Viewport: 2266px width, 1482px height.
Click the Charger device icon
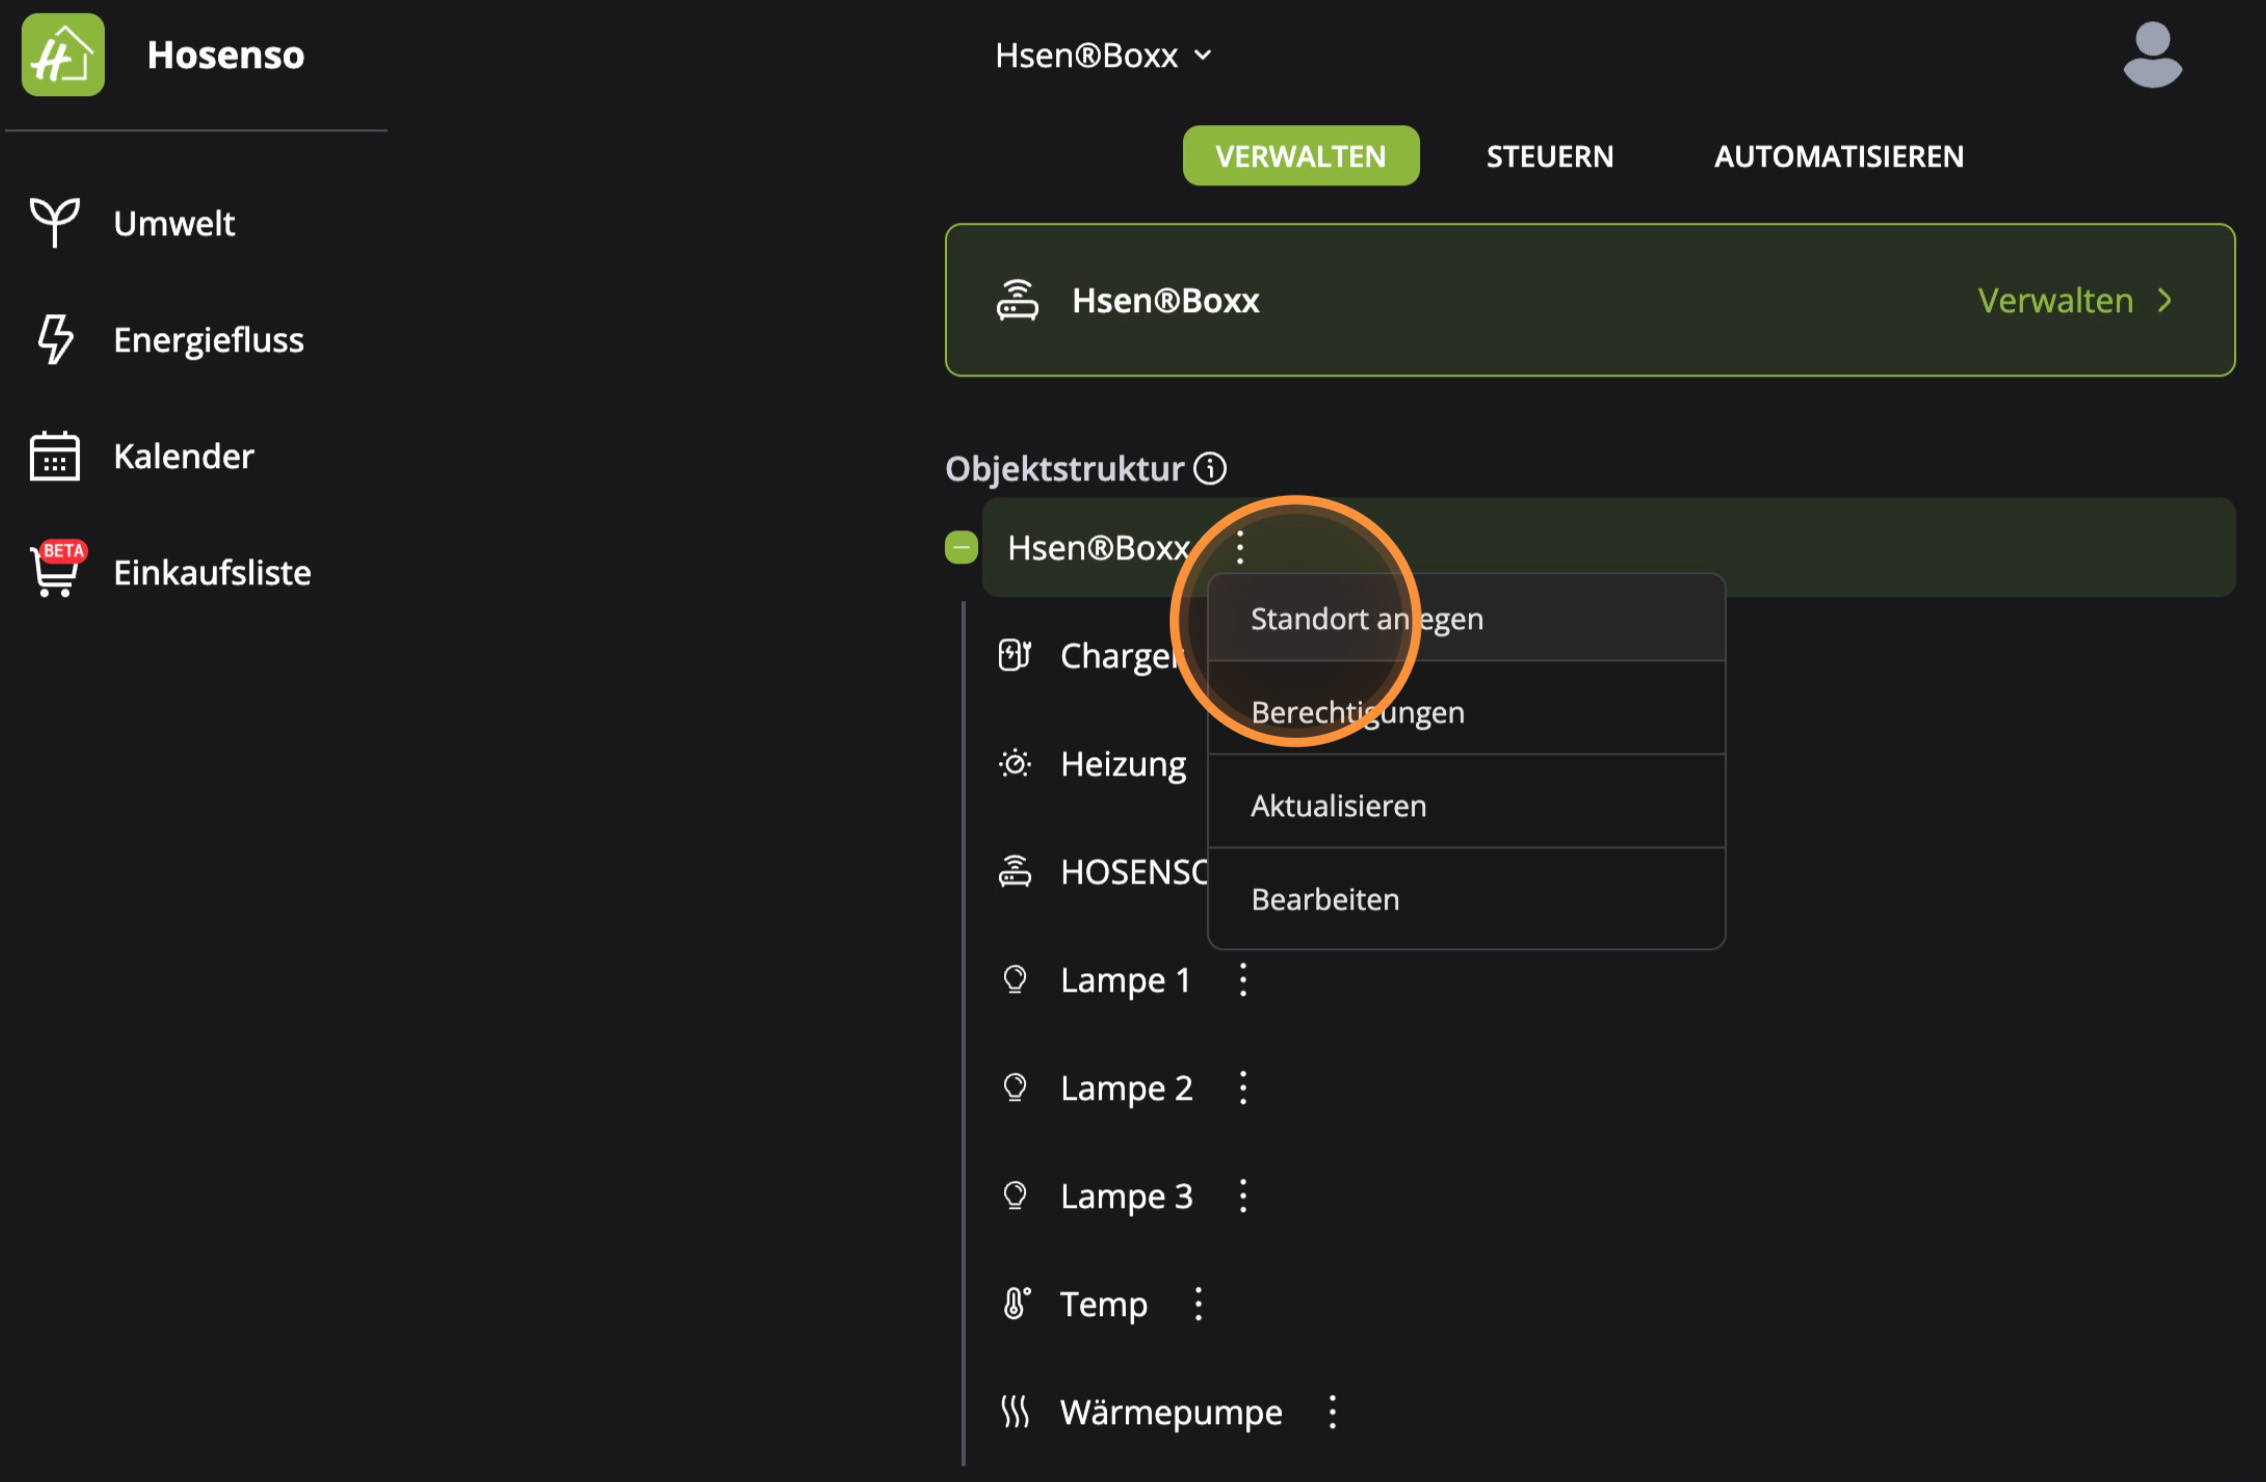point(1015,655)
